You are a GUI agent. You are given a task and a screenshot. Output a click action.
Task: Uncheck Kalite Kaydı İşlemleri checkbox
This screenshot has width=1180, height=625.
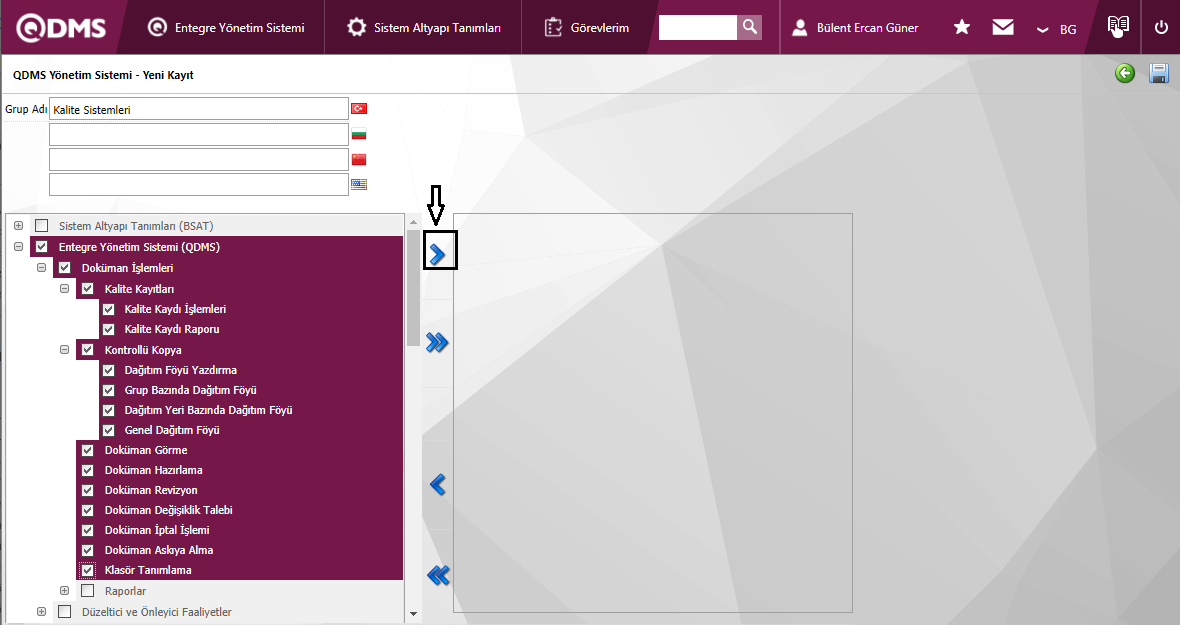point(108,309)
